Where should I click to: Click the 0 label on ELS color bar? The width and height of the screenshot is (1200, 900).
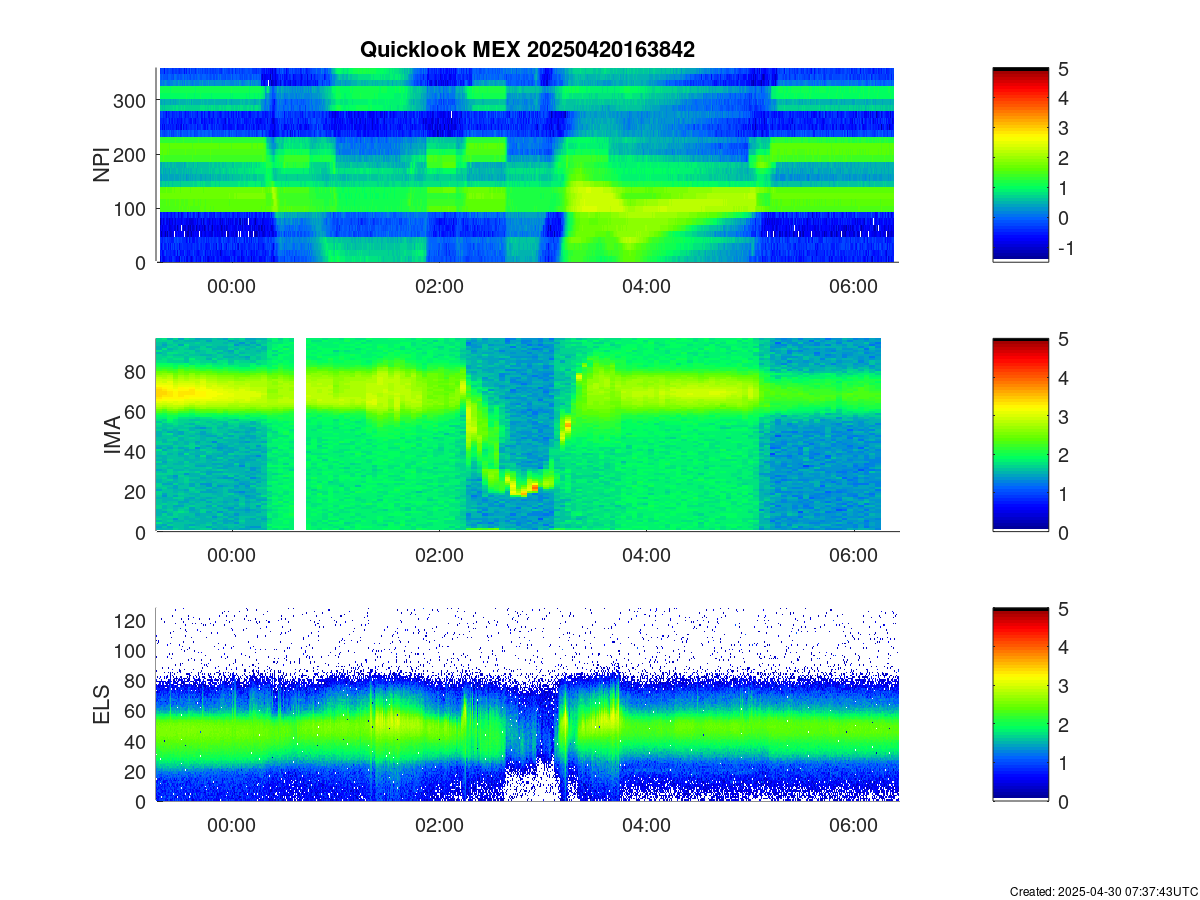(x=1064, y=801)
